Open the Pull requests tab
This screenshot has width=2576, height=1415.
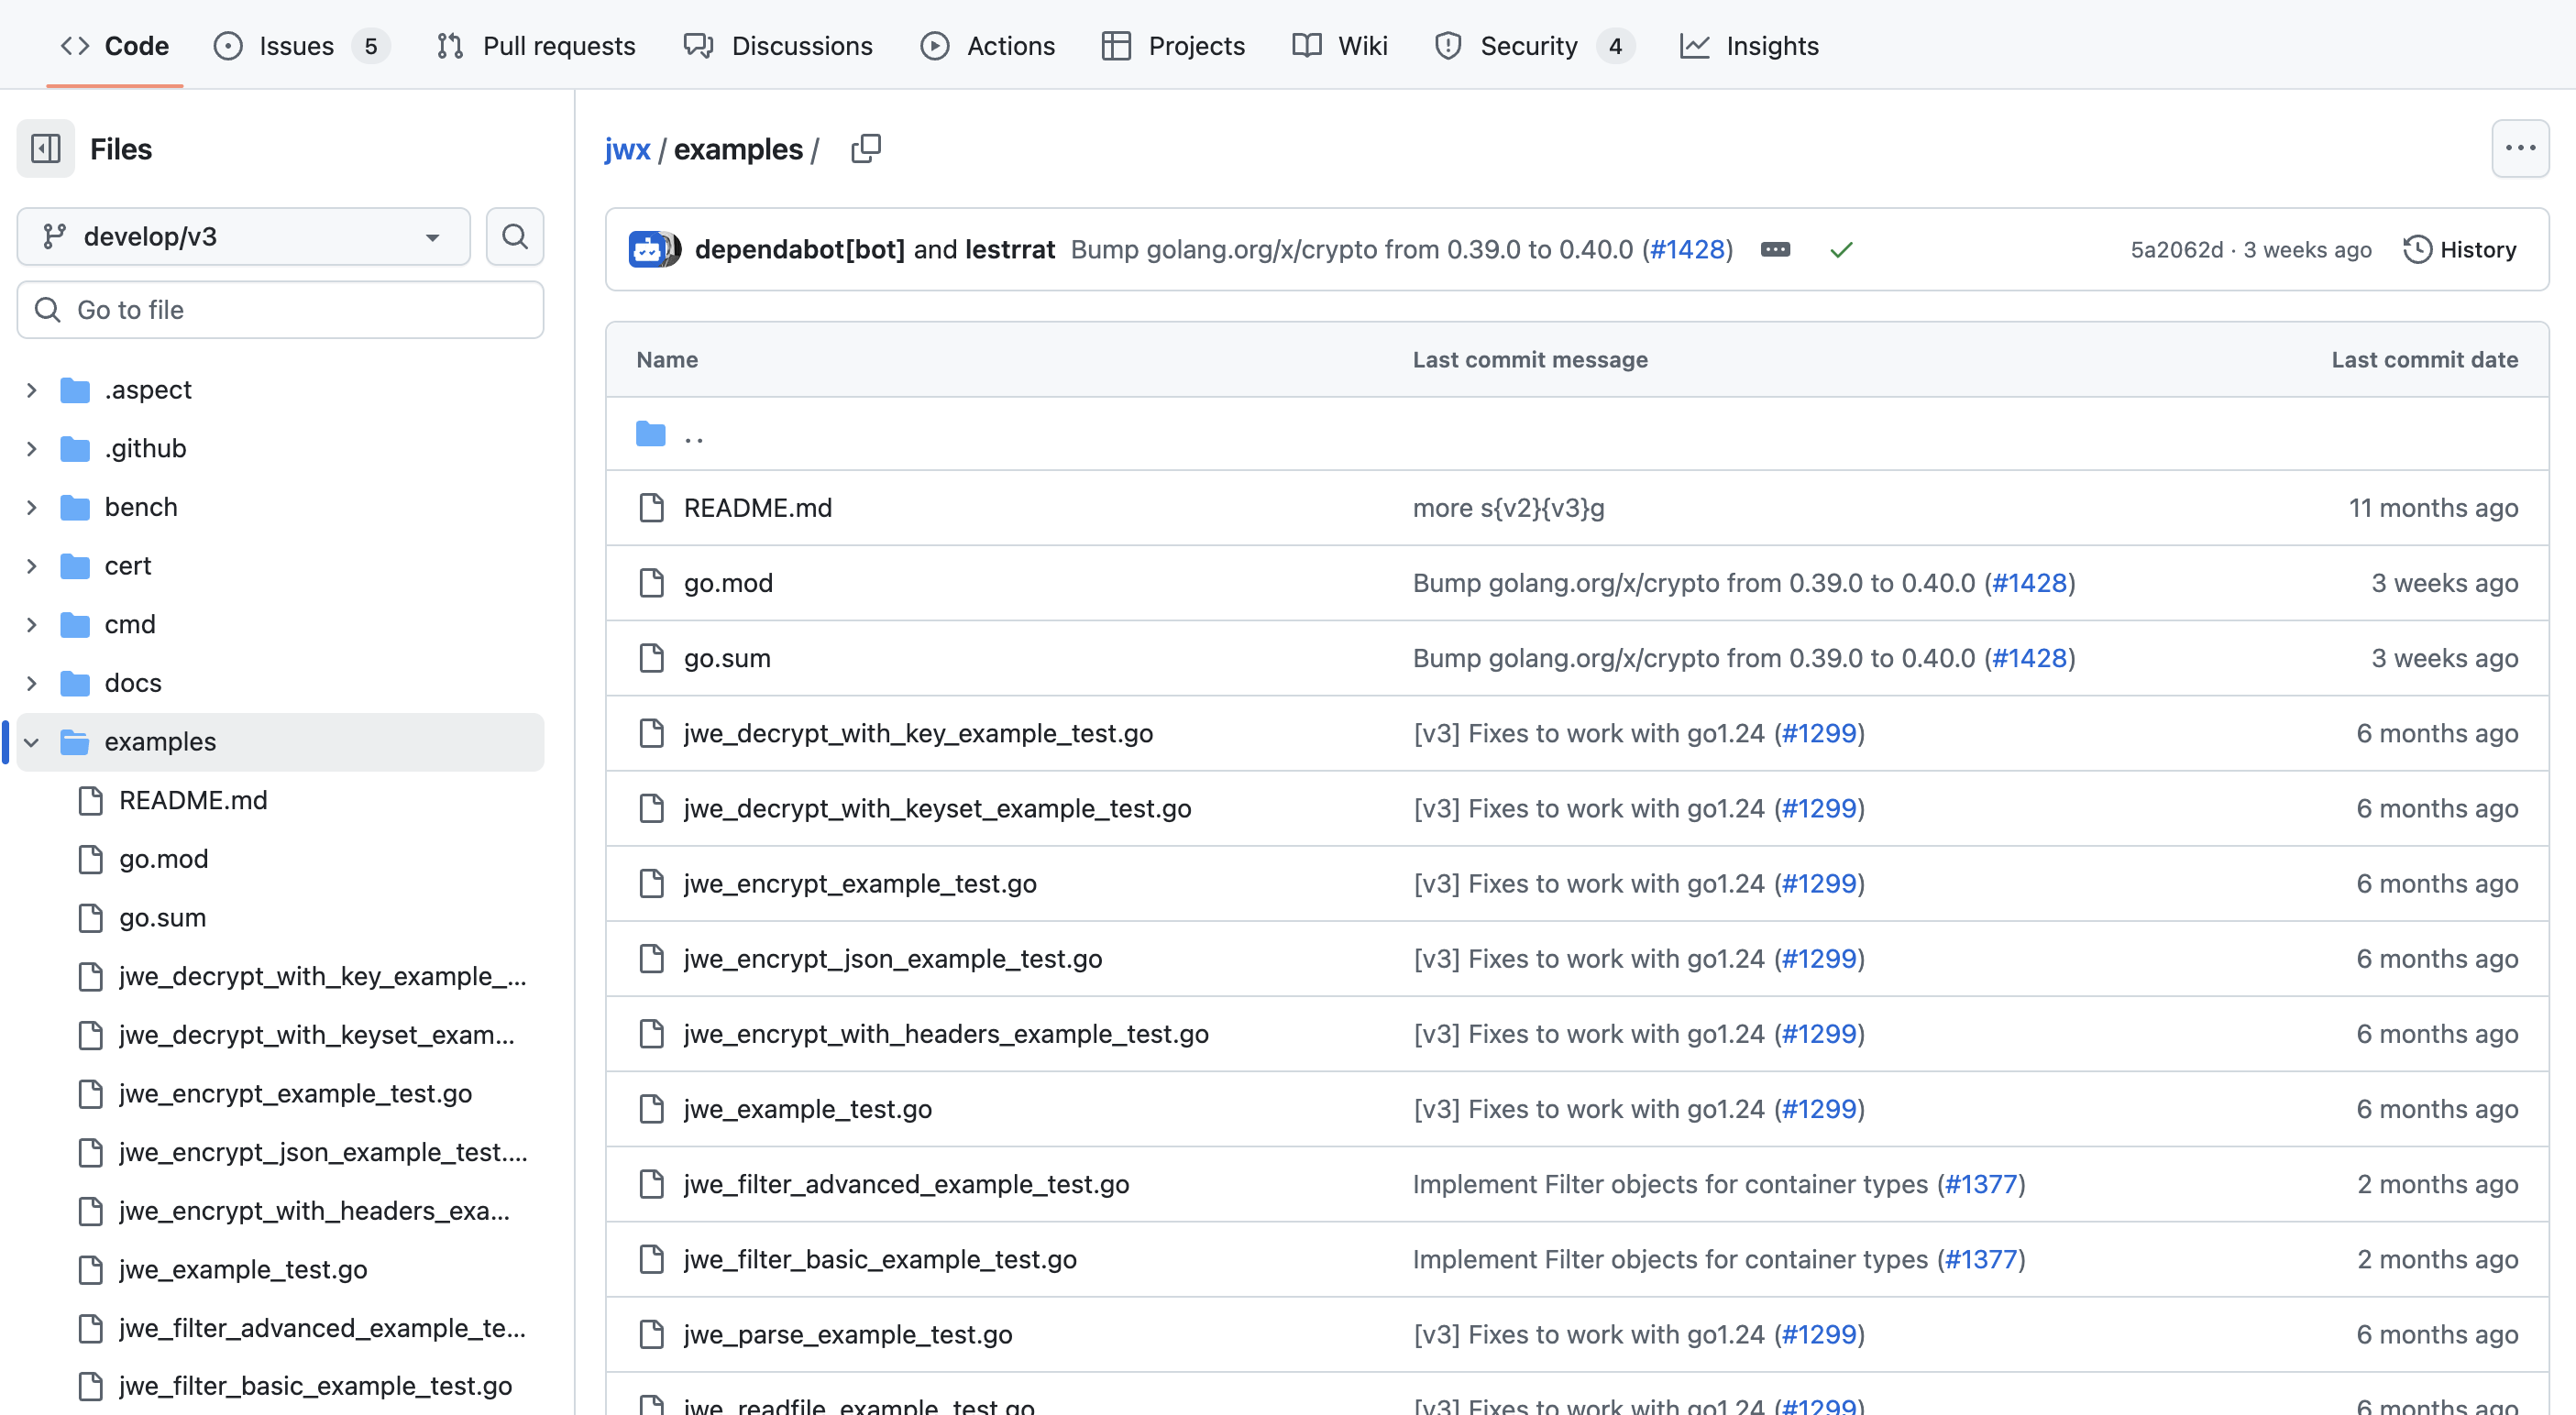tap(536, 46)
